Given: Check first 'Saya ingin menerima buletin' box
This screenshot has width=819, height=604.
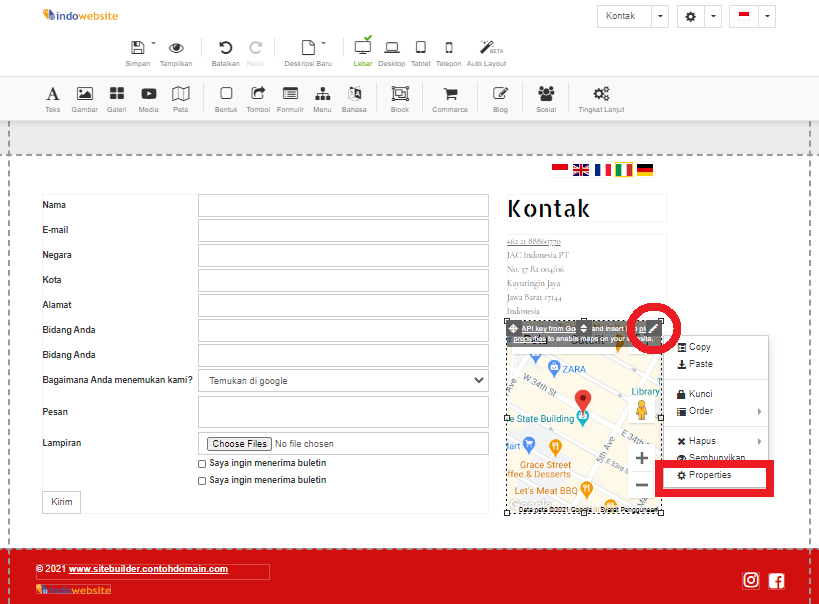Looking at the screenshot, I should (202, 464).
